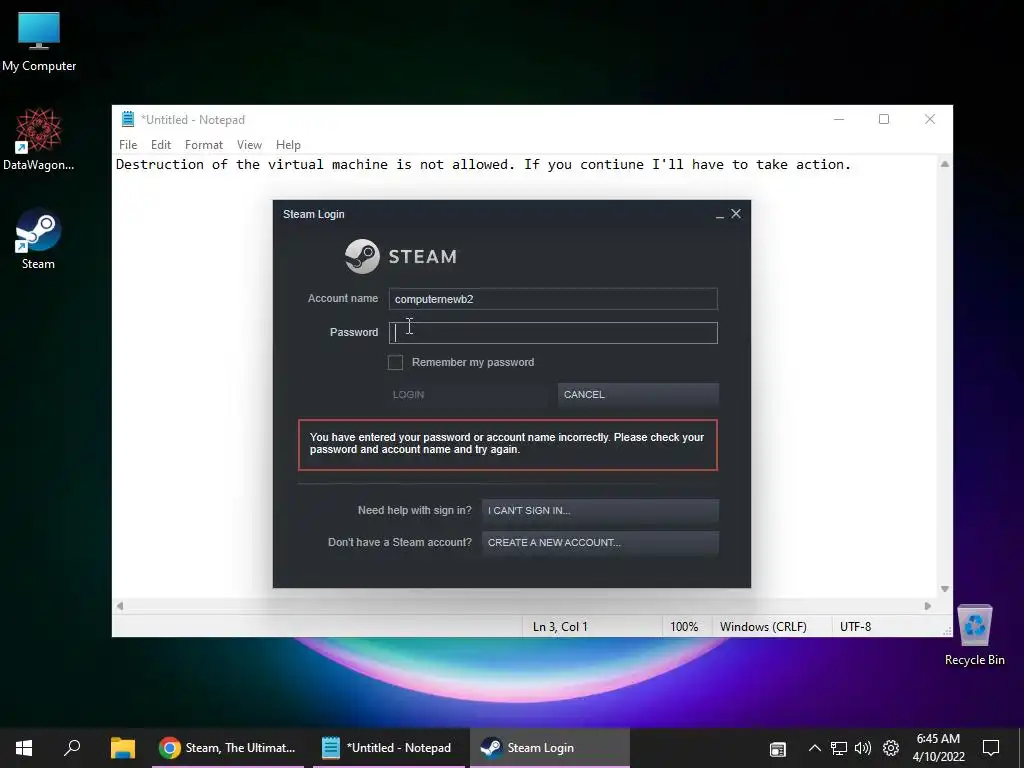The width and height of the screenshot is (1024, 768).
Task: Open taskbar search magnifier
Action: 72,748
